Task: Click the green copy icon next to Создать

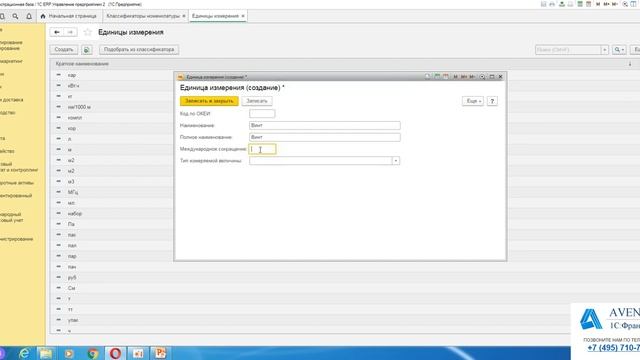Action: click(x=87, y=50)
